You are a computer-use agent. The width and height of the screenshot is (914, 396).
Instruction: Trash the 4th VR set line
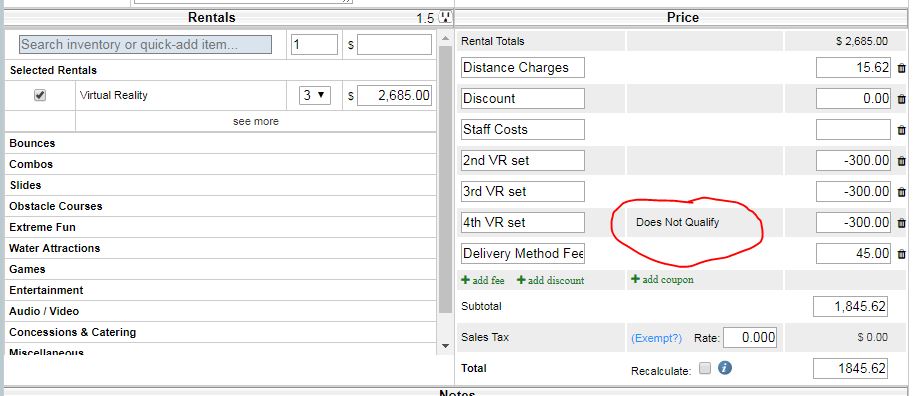(902, 222)
